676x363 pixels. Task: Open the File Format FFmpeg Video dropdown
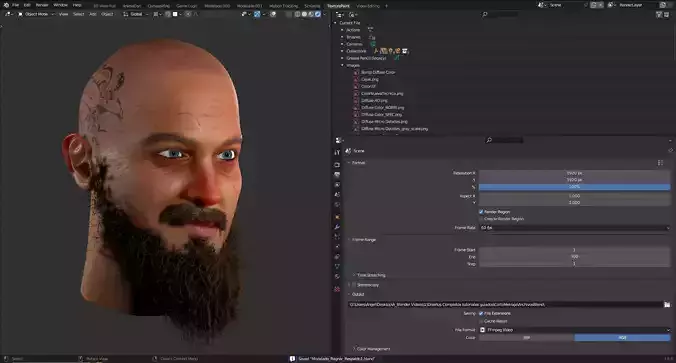pos(575,330)
